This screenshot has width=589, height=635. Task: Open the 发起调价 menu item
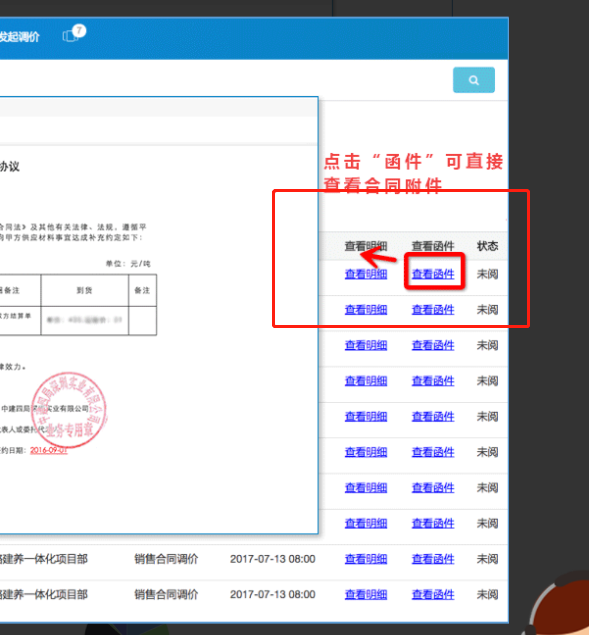click(19, 37)
